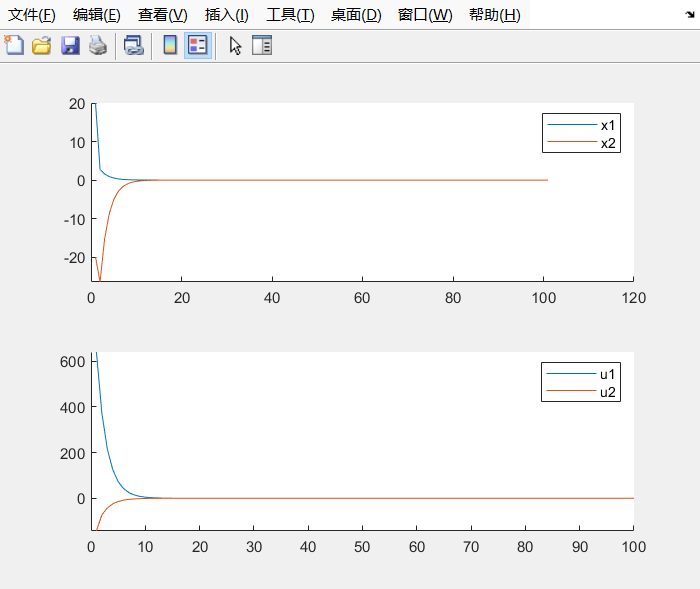Click the dock arrow at the menu bar's right end
Image resolution: width=700 pixels, height=589 pixels.
[687, 13]
